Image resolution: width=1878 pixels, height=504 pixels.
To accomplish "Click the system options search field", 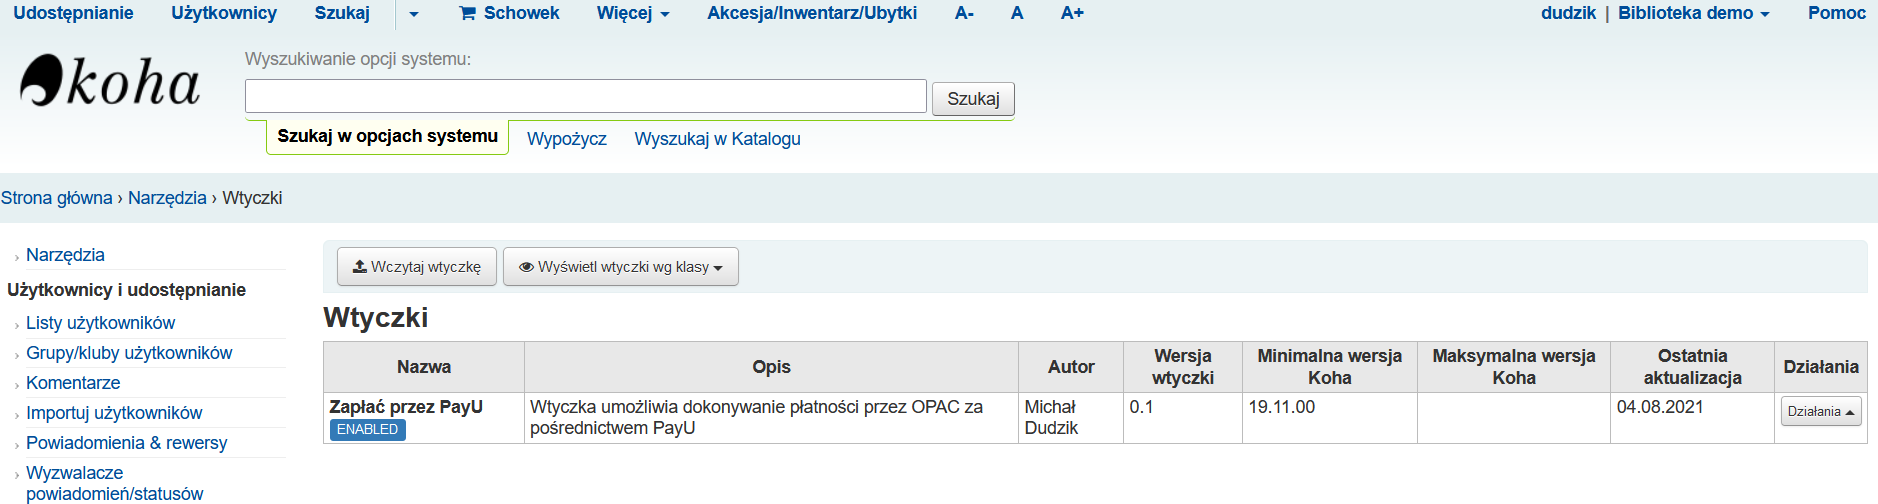I will pos(585,96).
